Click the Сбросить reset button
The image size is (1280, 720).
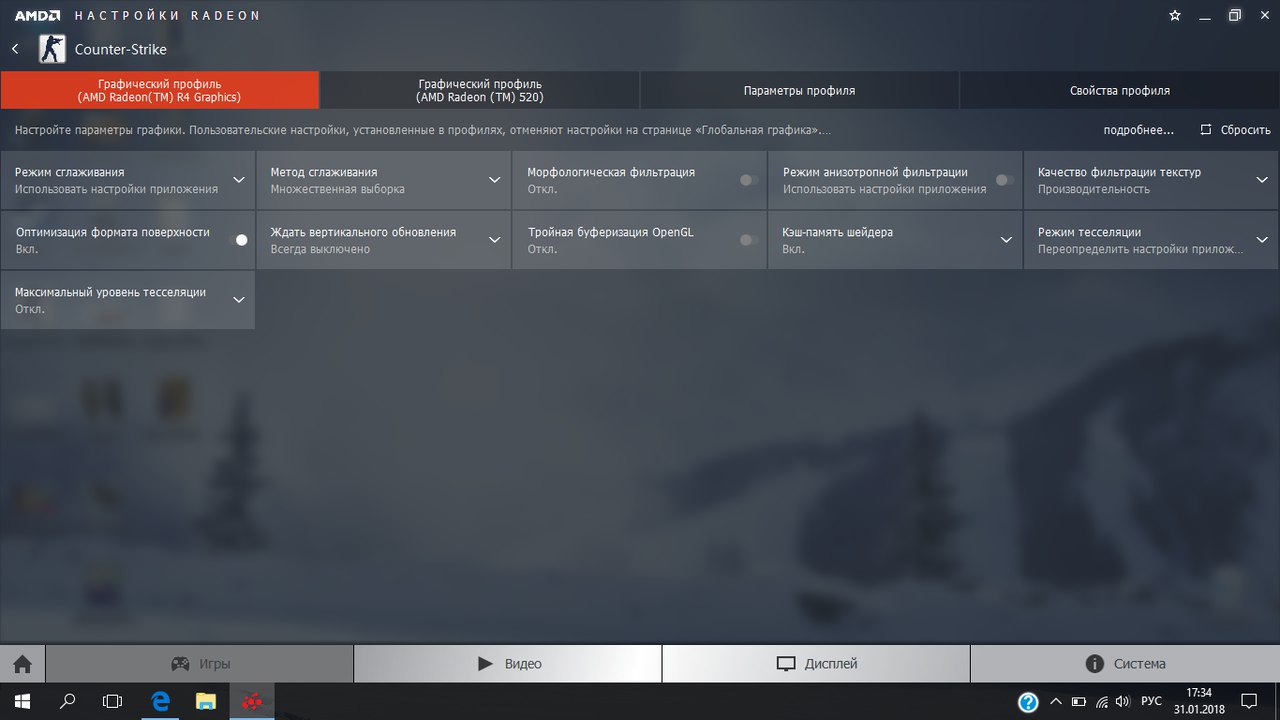tap(1236, 130)
